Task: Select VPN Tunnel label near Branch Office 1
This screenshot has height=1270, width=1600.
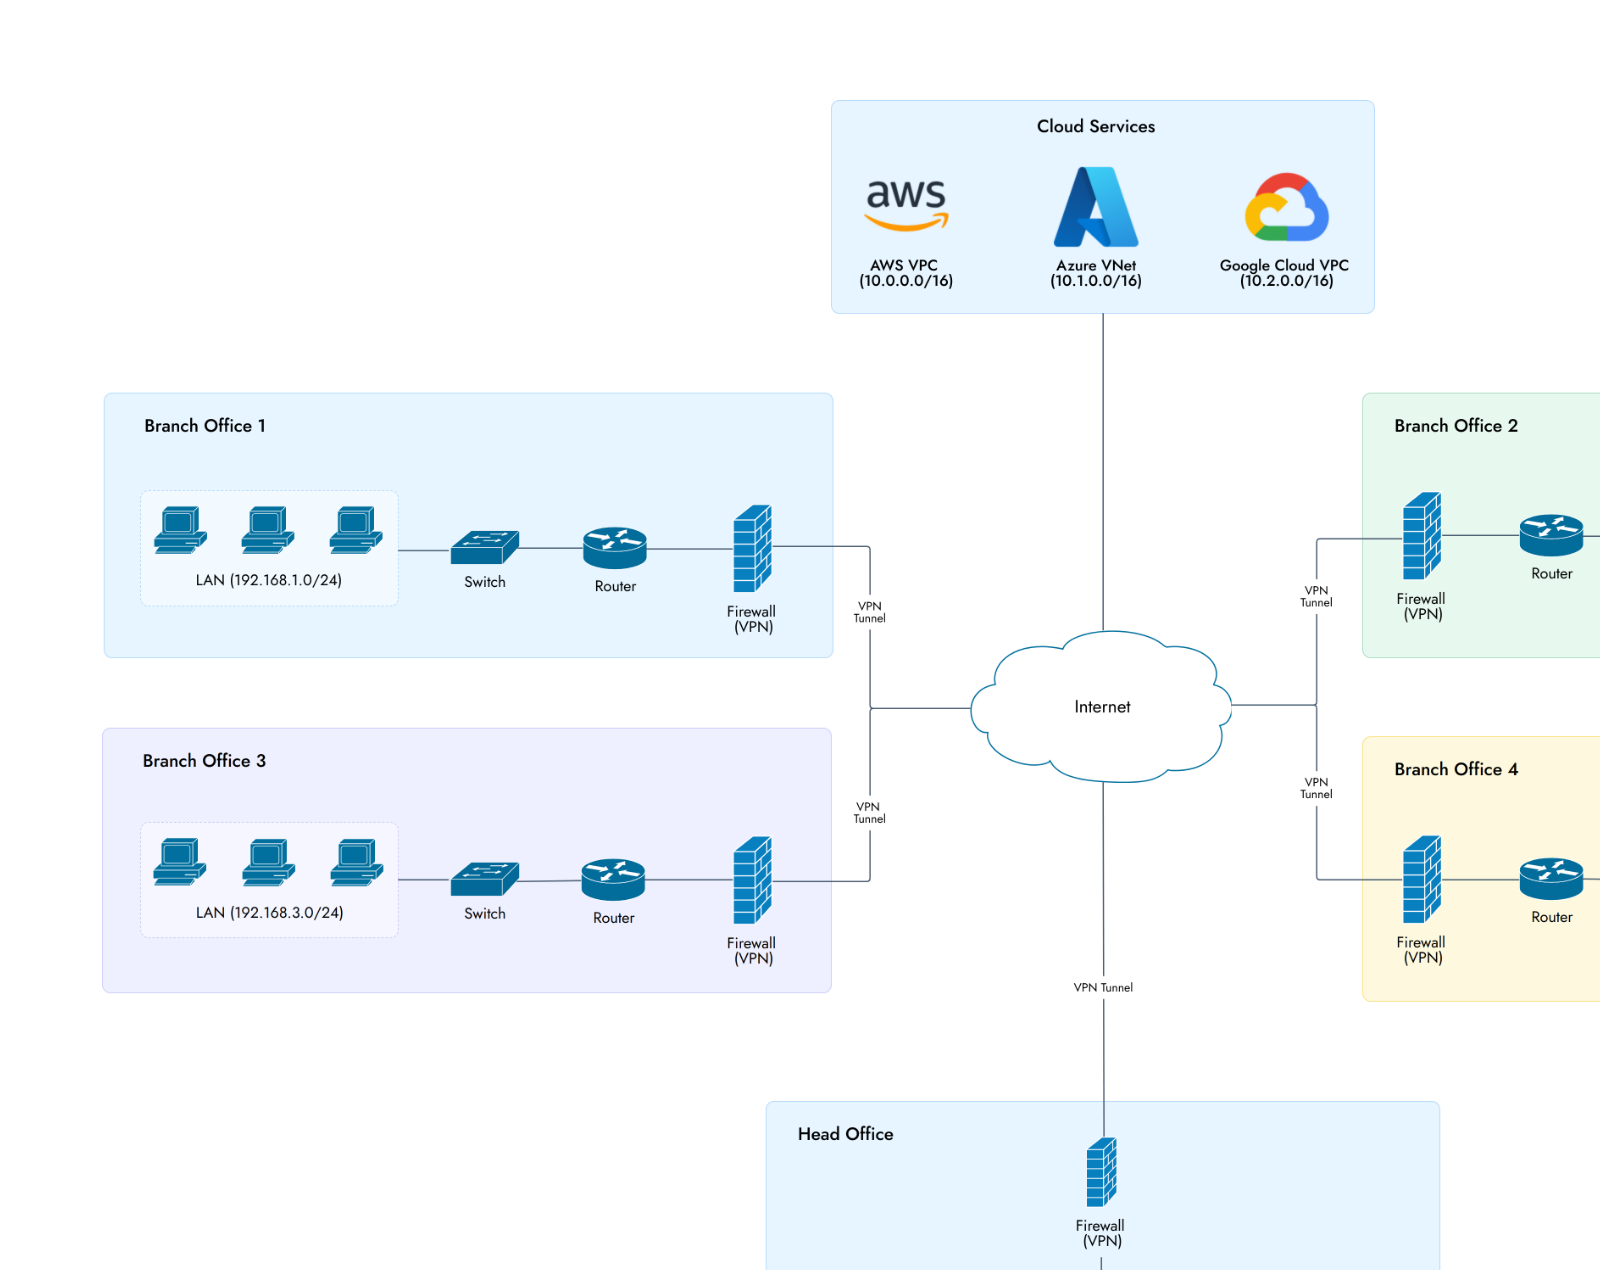Action: (870, 612)
